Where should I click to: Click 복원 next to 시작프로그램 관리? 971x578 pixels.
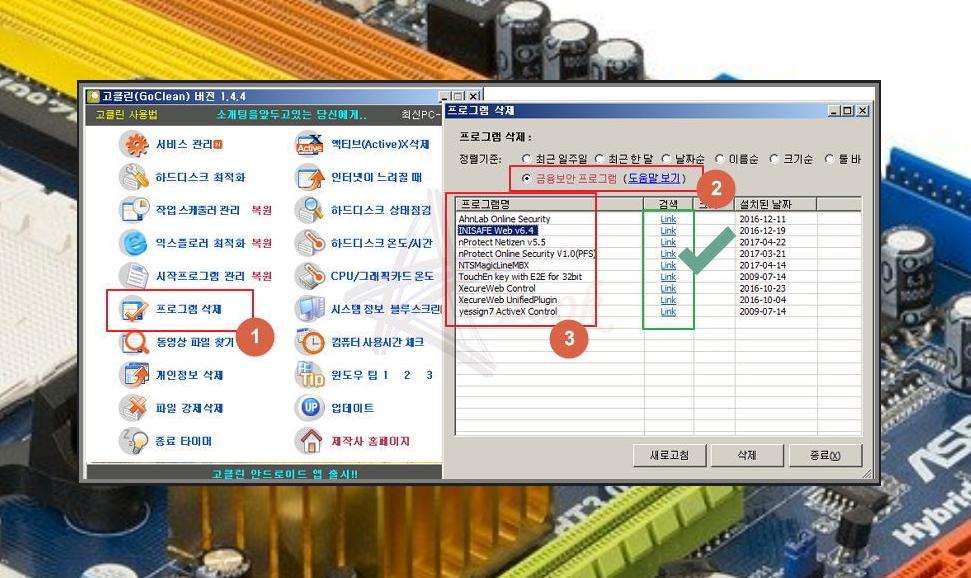coord(262,276)
